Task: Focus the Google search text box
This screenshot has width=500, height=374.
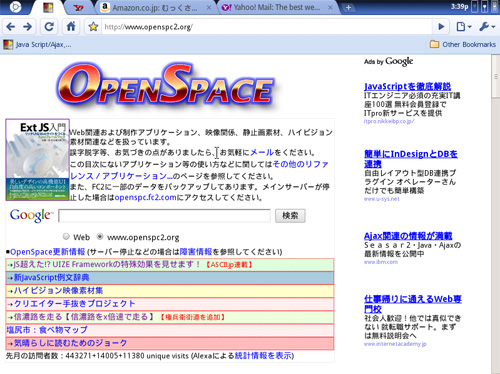Action: tap(164, 216)
